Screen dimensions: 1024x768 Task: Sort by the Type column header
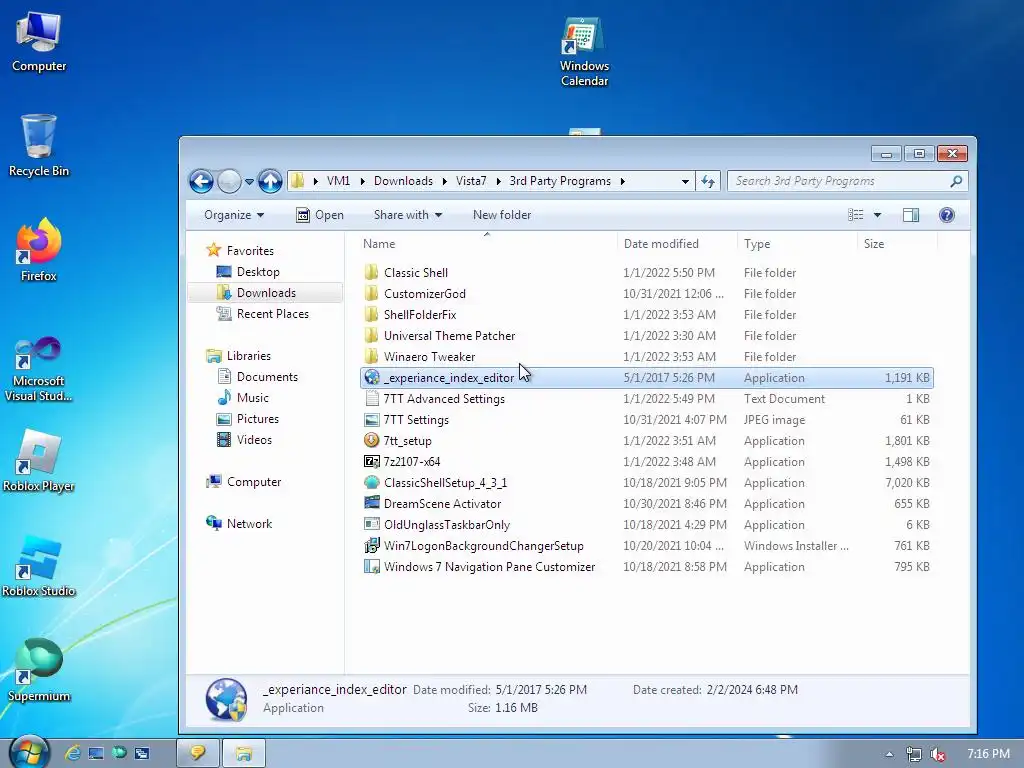point(797,244)
